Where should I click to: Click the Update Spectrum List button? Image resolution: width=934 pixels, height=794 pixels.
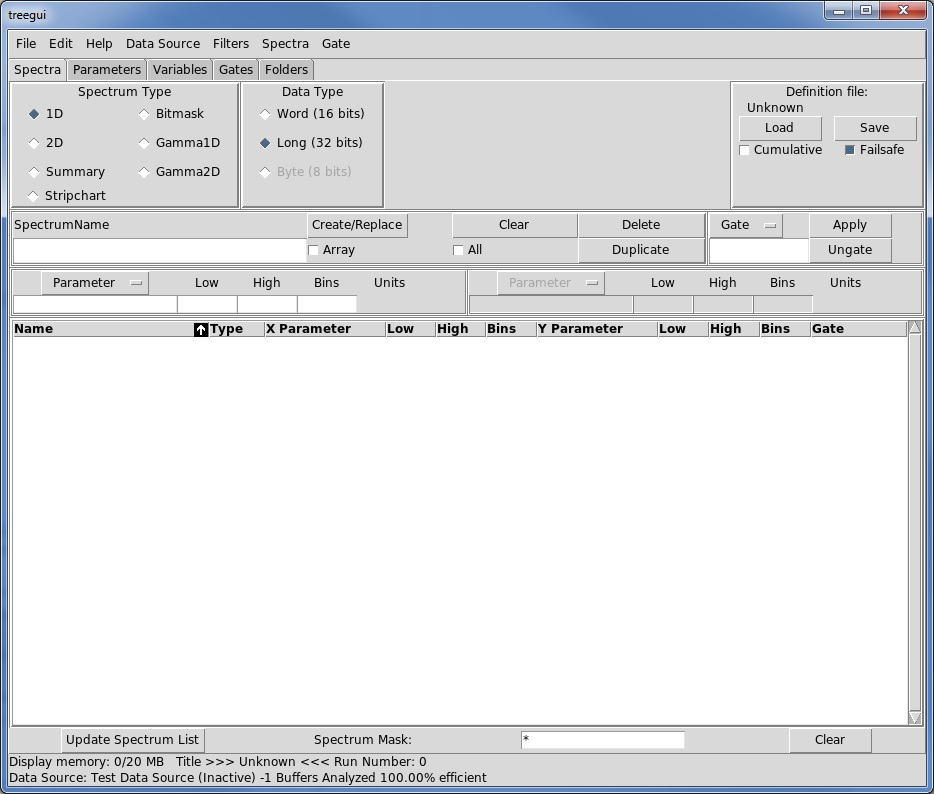[x=132, y=740]
